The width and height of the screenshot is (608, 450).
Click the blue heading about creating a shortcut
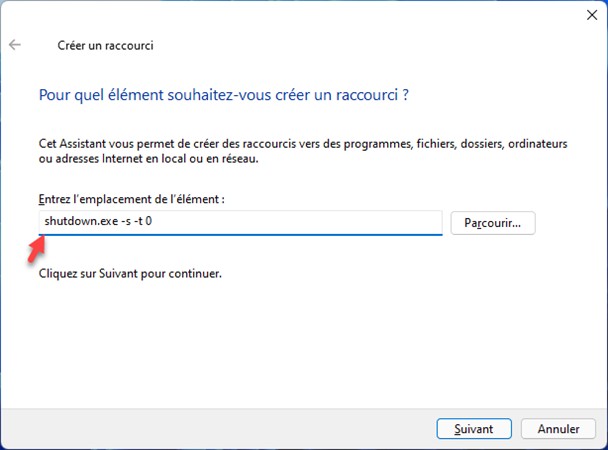pos(225,96)
